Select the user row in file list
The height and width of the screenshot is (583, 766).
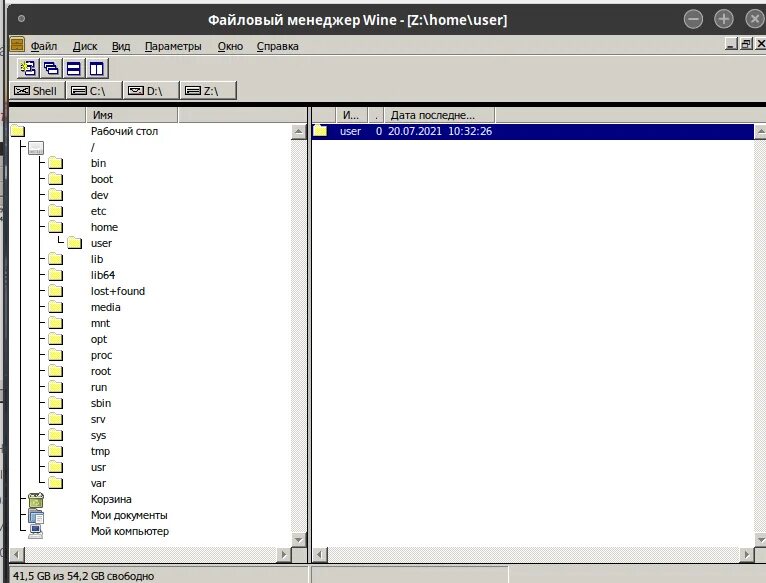(532, 131)
